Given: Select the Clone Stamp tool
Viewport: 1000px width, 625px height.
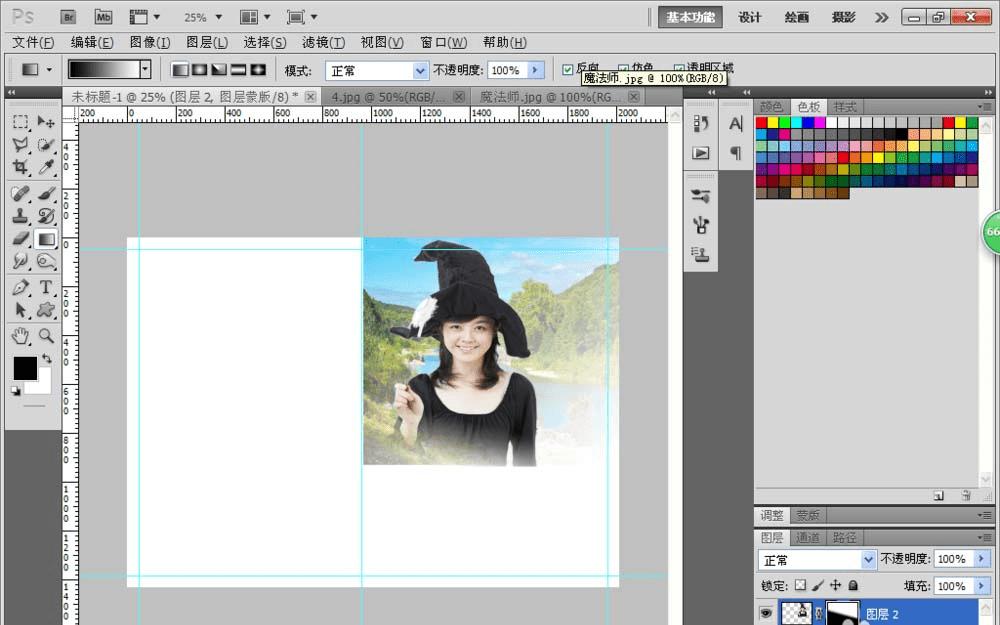Looking at the screenshot, I should pyautogui.click(x=20, y=215).
